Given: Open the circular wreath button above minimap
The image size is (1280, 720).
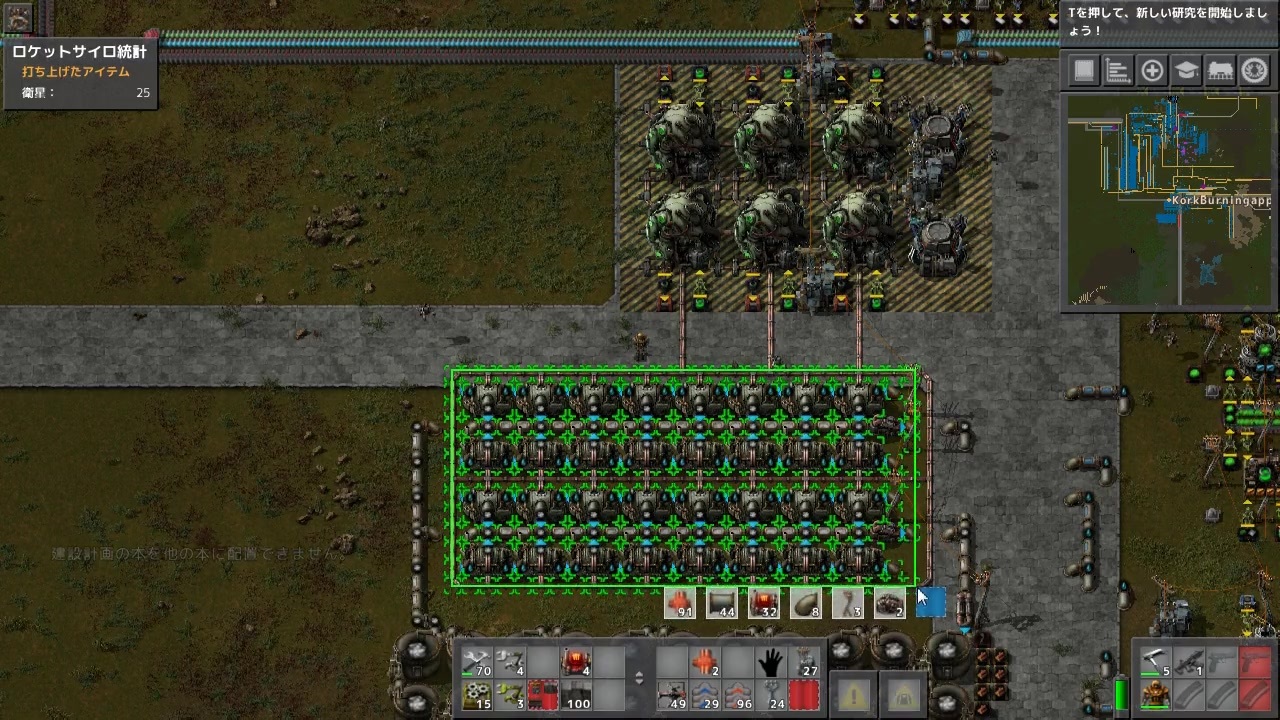Looking at the screenshot, I should (x=1254, y=70).
